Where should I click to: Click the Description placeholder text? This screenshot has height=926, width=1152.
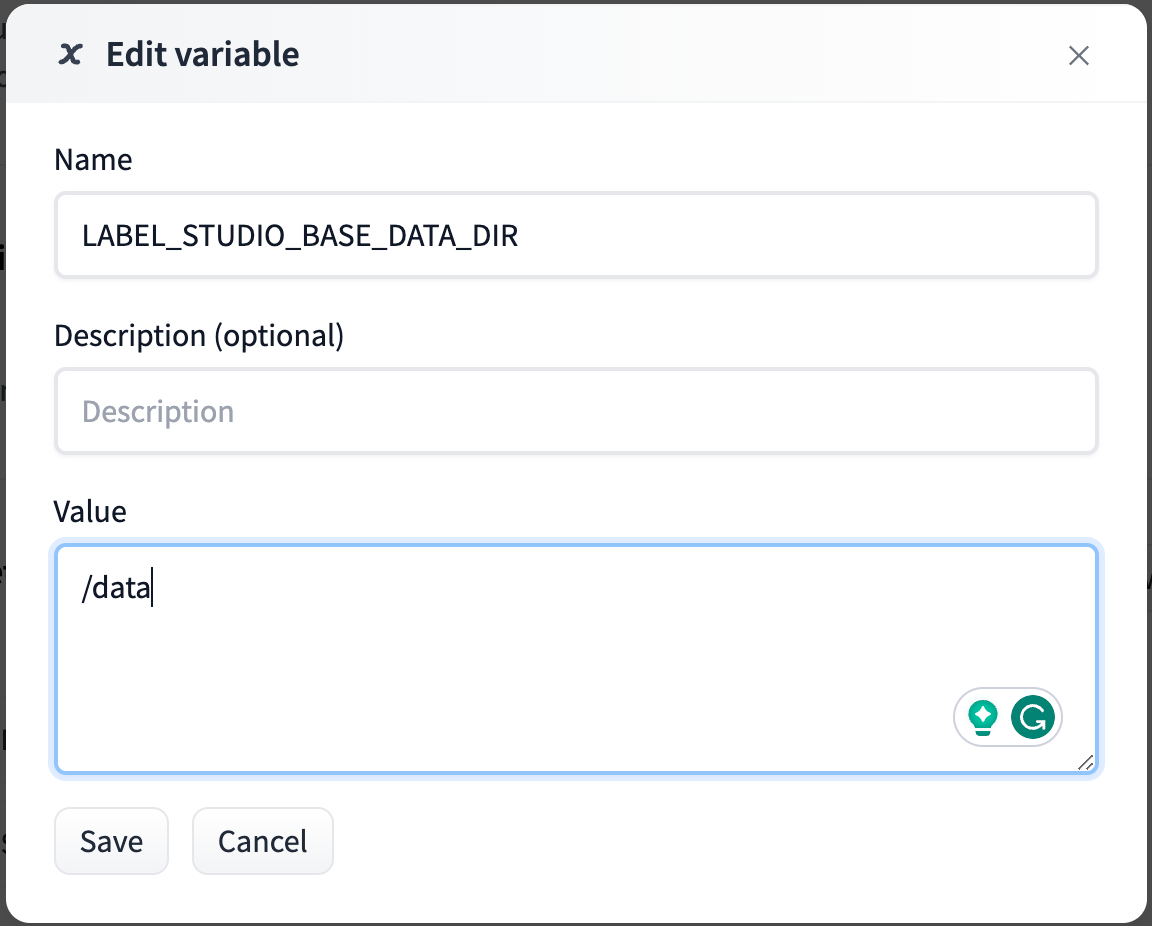[158, 411]
